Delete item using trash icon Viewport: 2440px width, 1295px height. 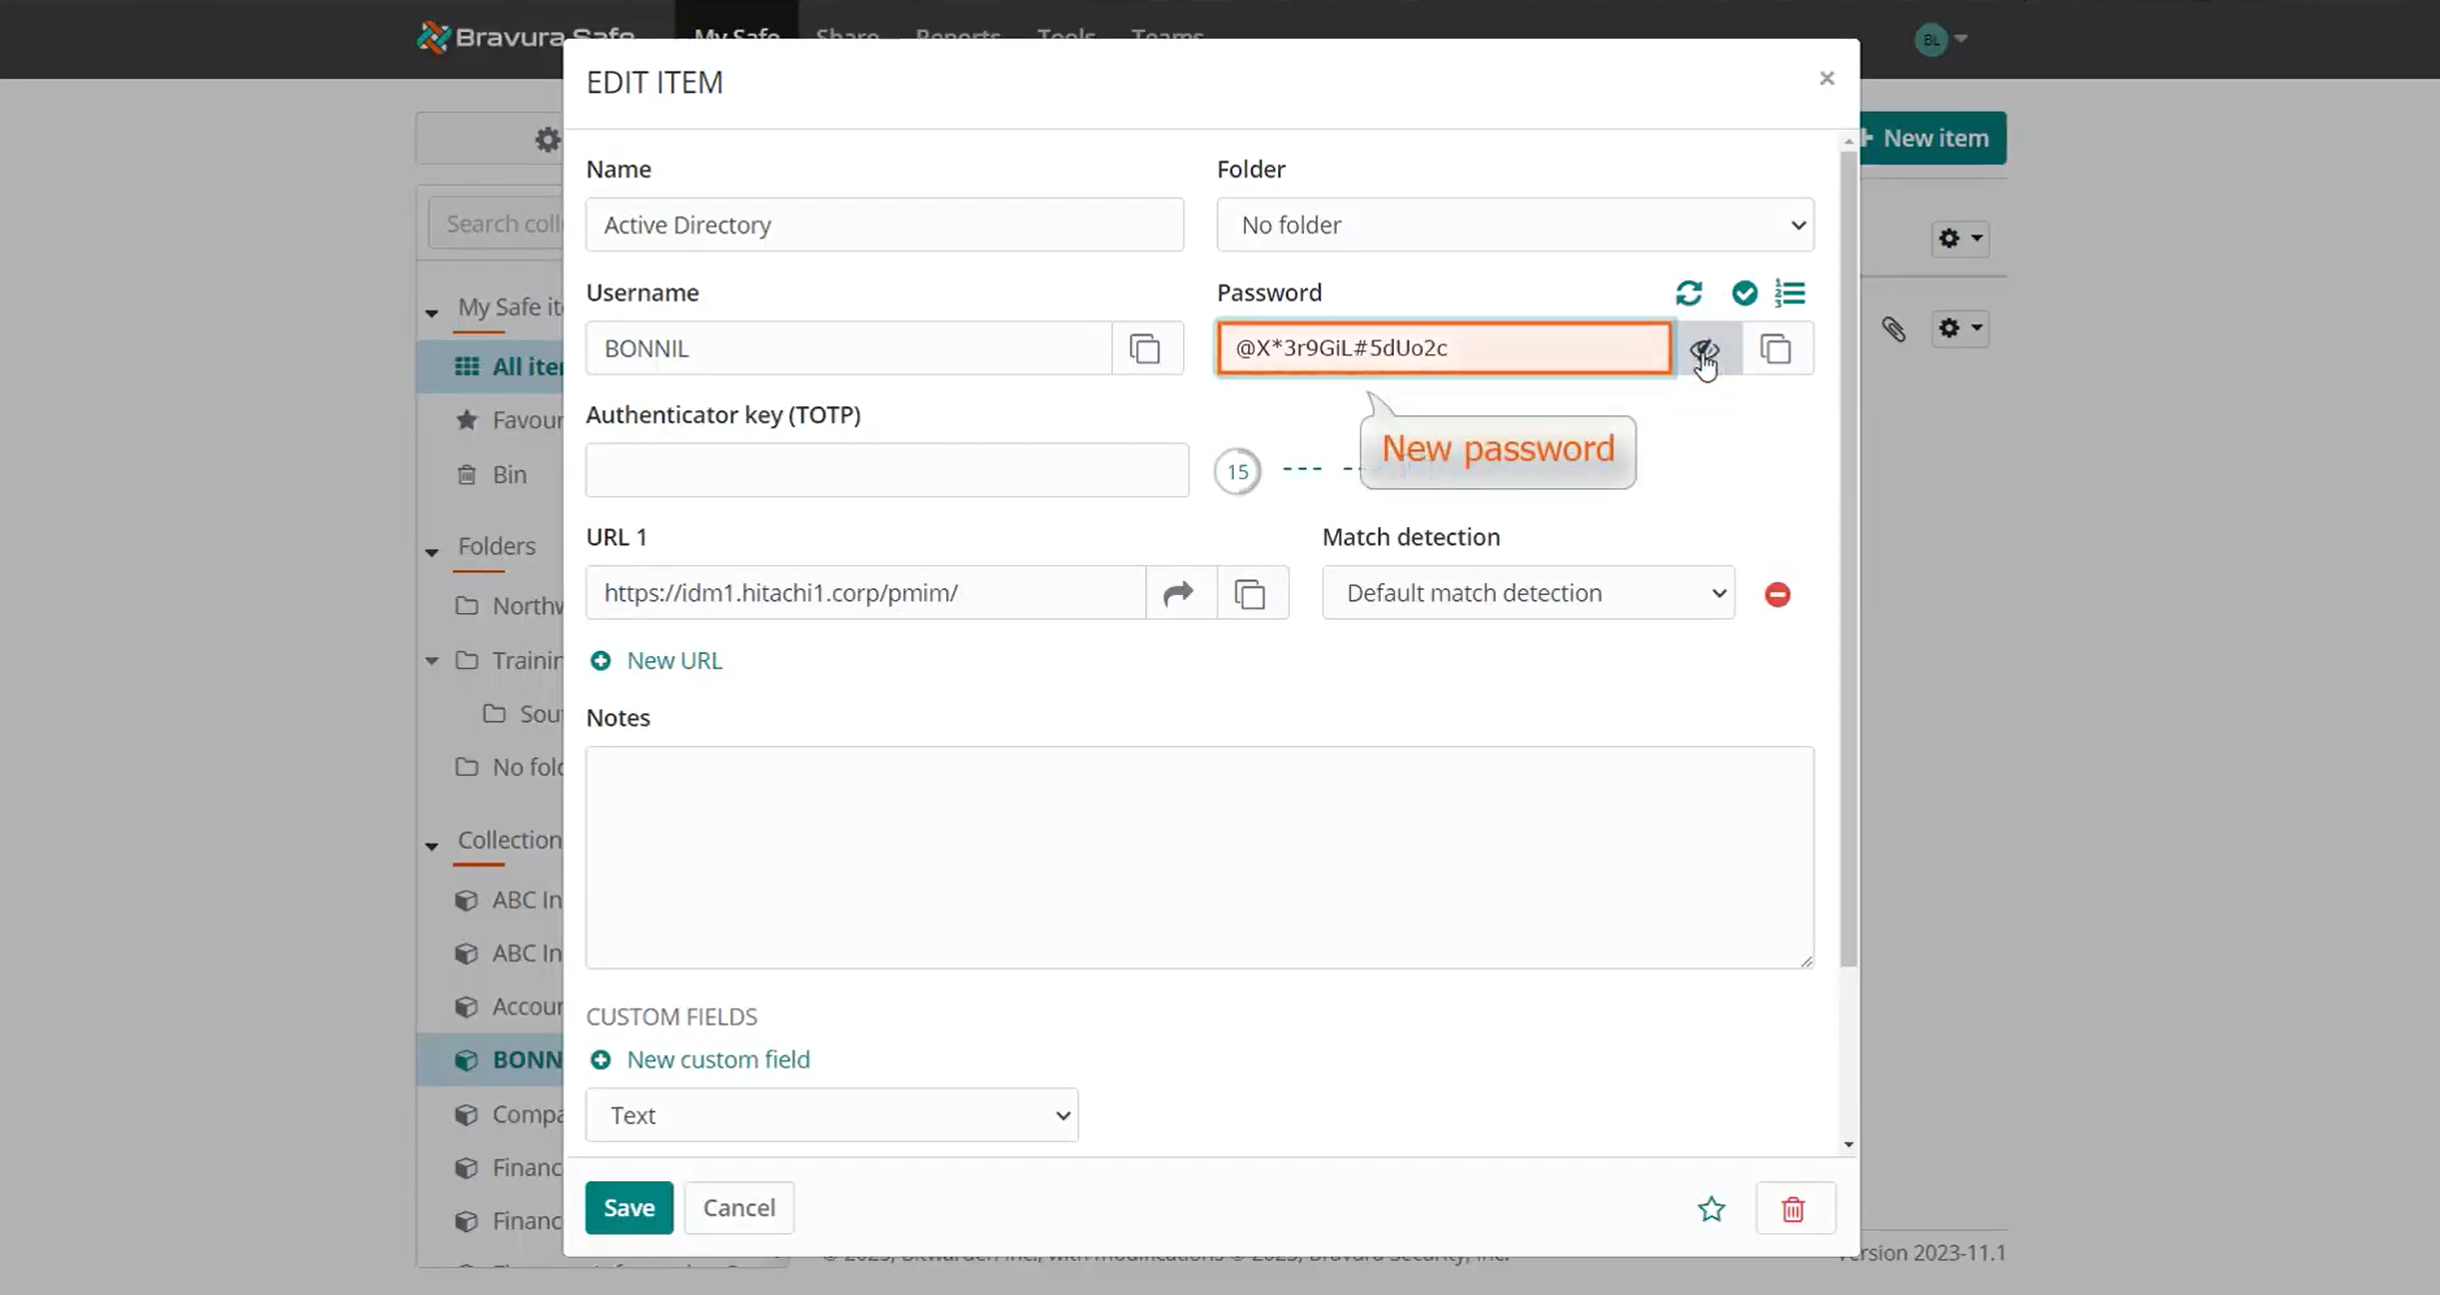tap(1793, 1209)
